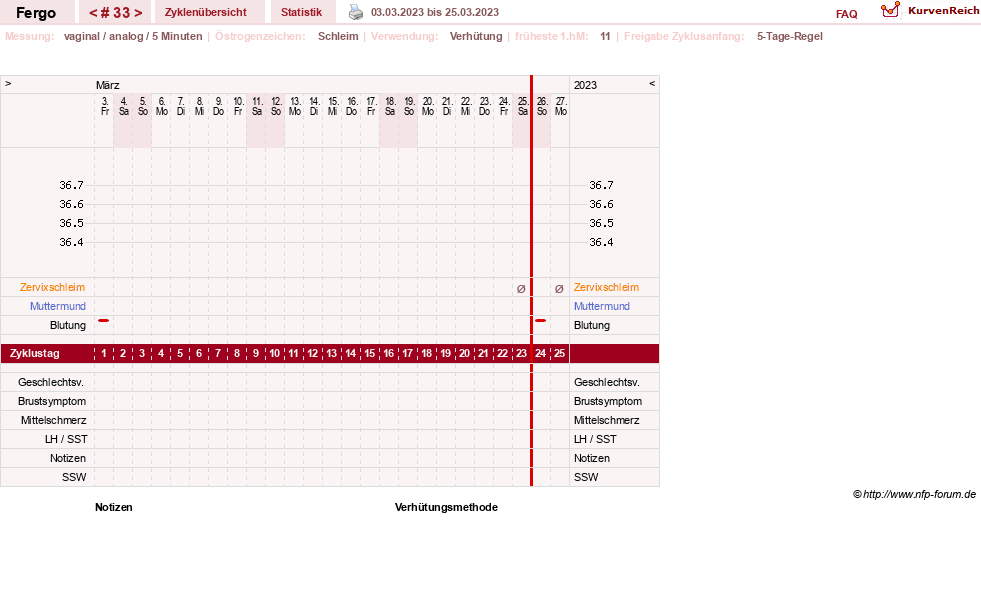The height and width of the screenshot is (606, 981).
Task: Click the right Zervixschleim label
Action: coord(606,287)
